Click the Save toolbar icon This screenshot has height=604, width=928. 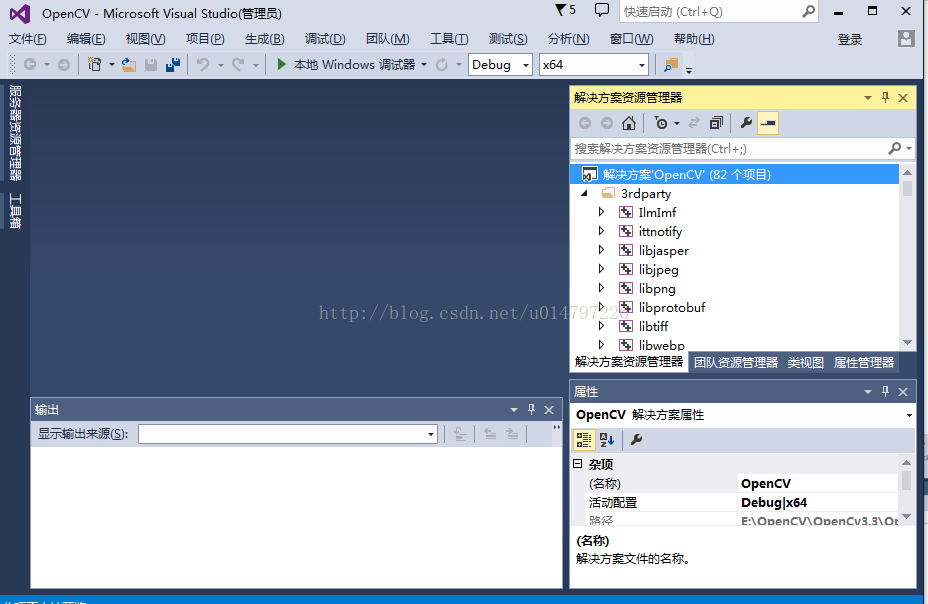click(x=151, y=64)
